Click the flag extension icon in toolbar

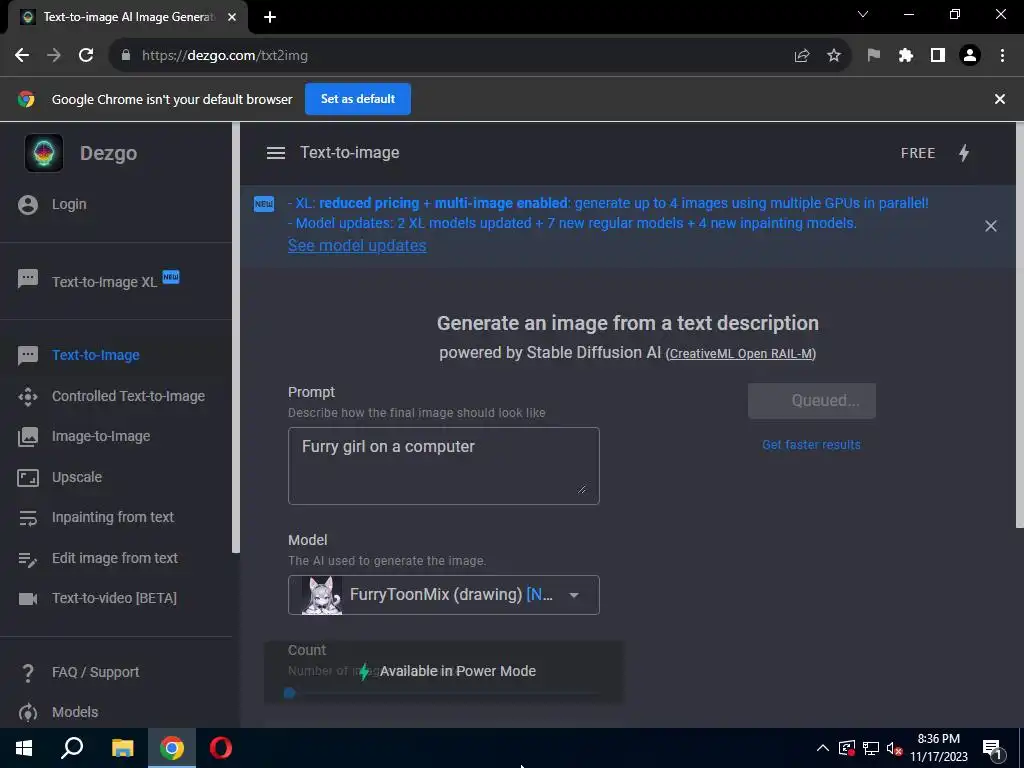pyautogui.click(x=874, y=56)
